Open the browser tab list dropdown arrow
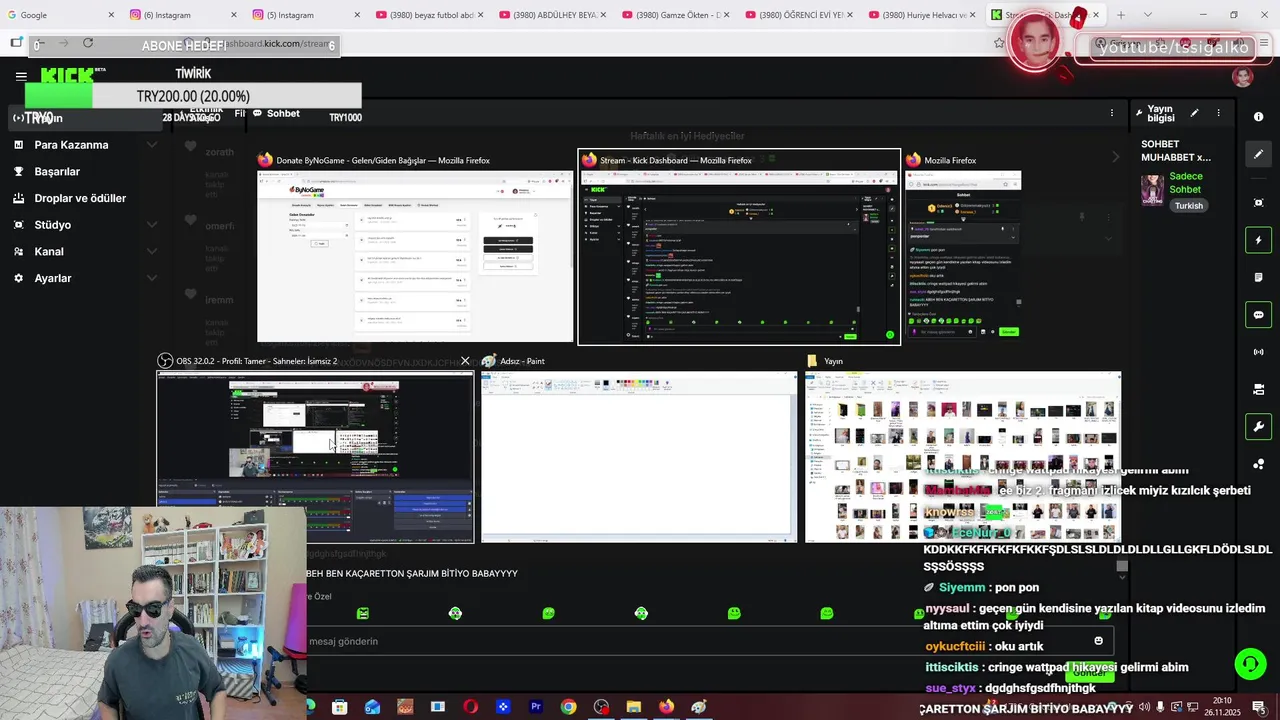Viewport: 1280px width, 720px height. 1147,15
